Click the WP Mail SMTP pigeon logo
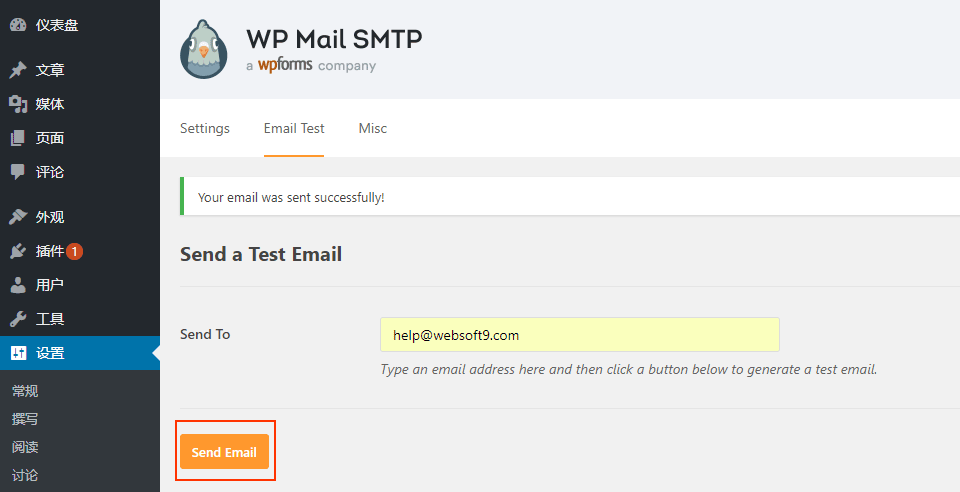Image resolution: width=960 pixels, height=492 pixels. (205, 49)
